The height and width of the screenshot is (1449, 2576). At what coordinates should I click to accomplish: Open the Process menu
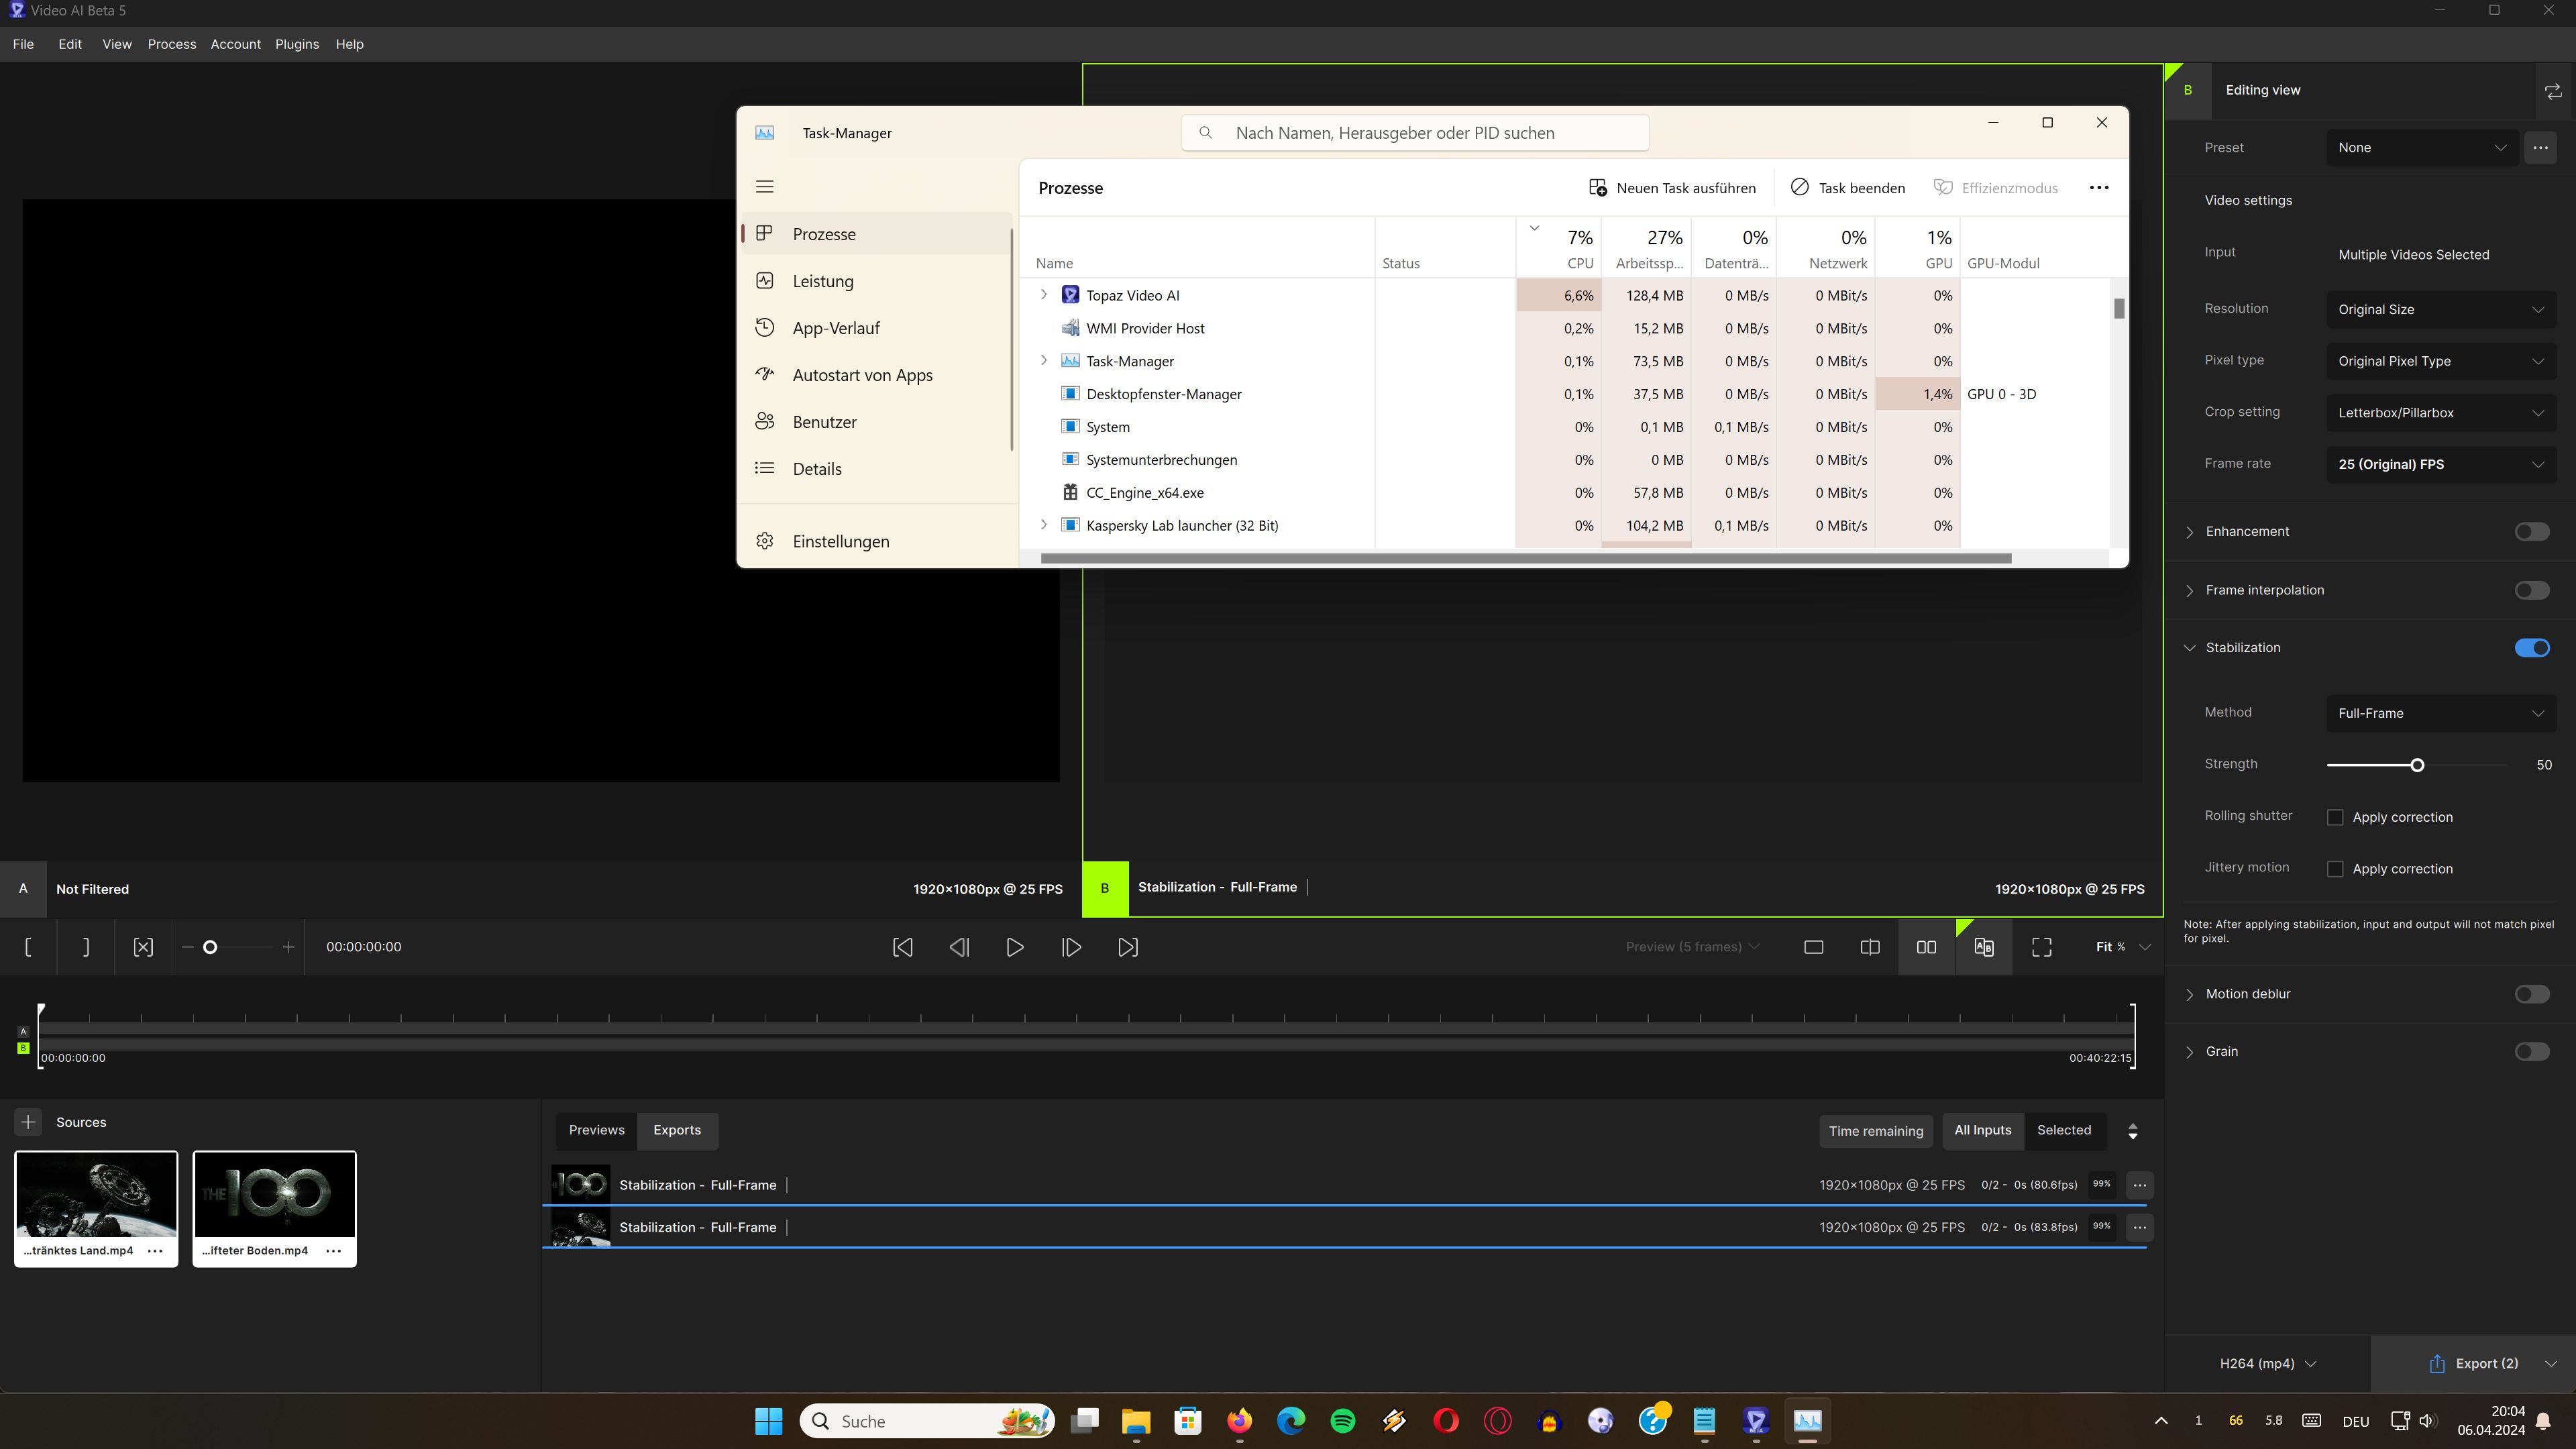pyautogui.click(x=171, y=44)
